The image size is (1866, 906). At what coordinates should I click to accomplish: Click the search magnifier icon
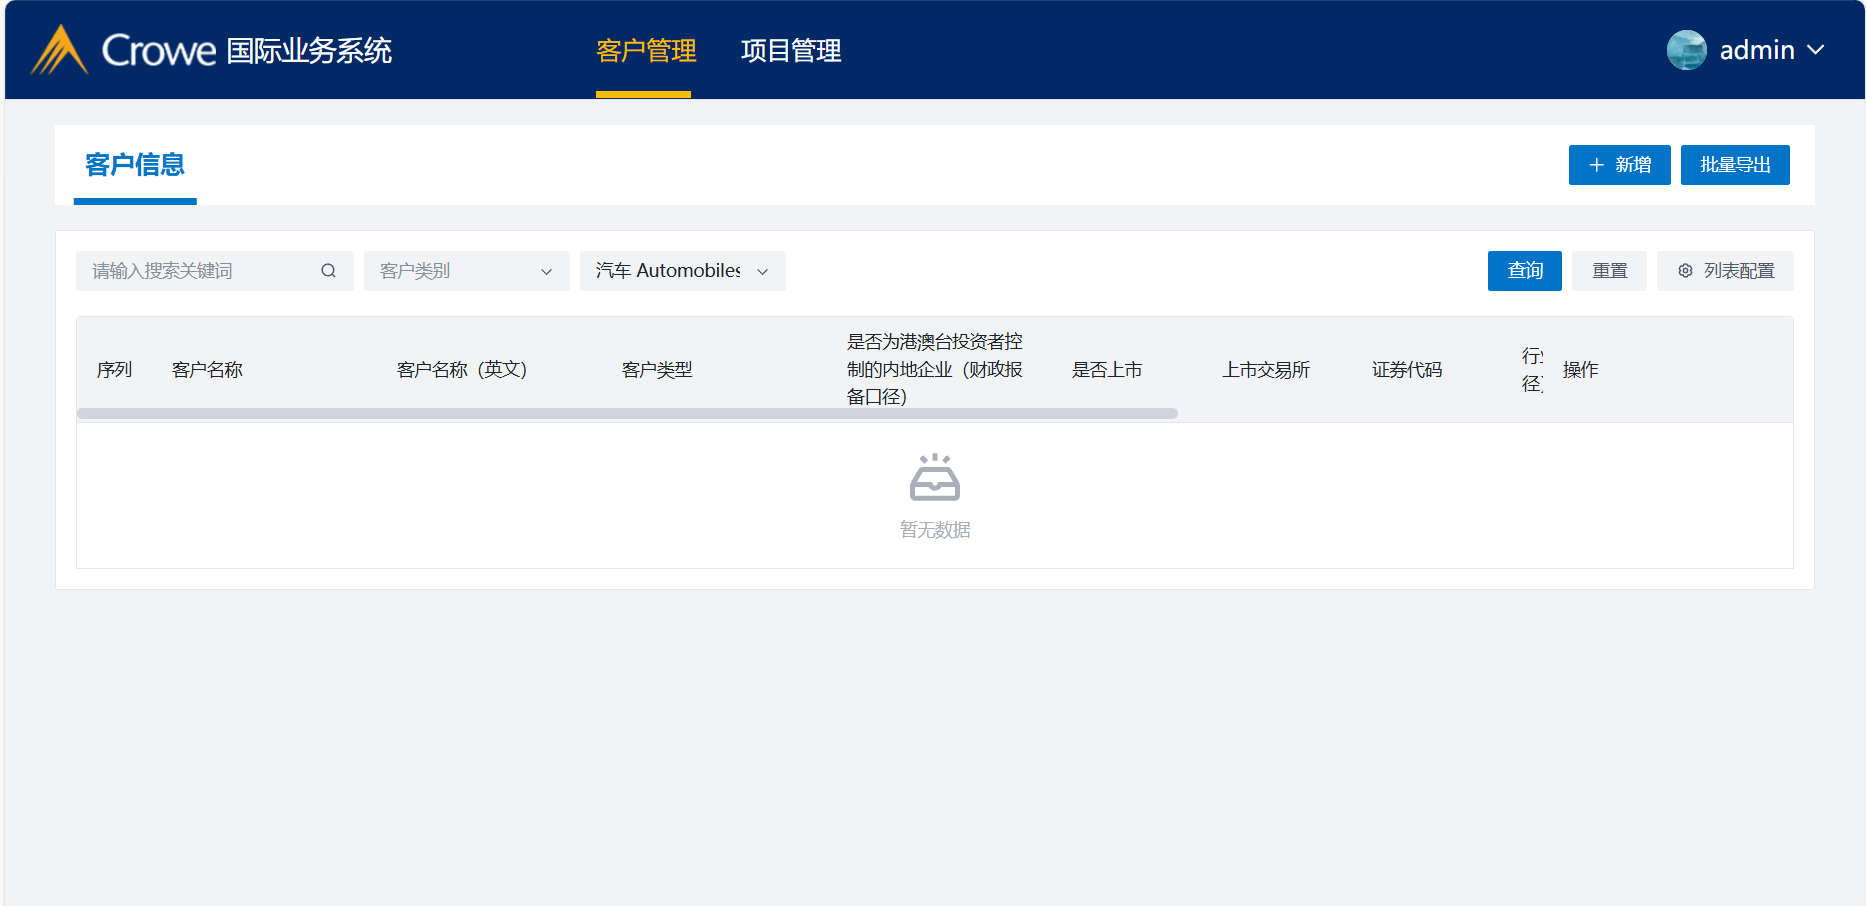point(328,271)
